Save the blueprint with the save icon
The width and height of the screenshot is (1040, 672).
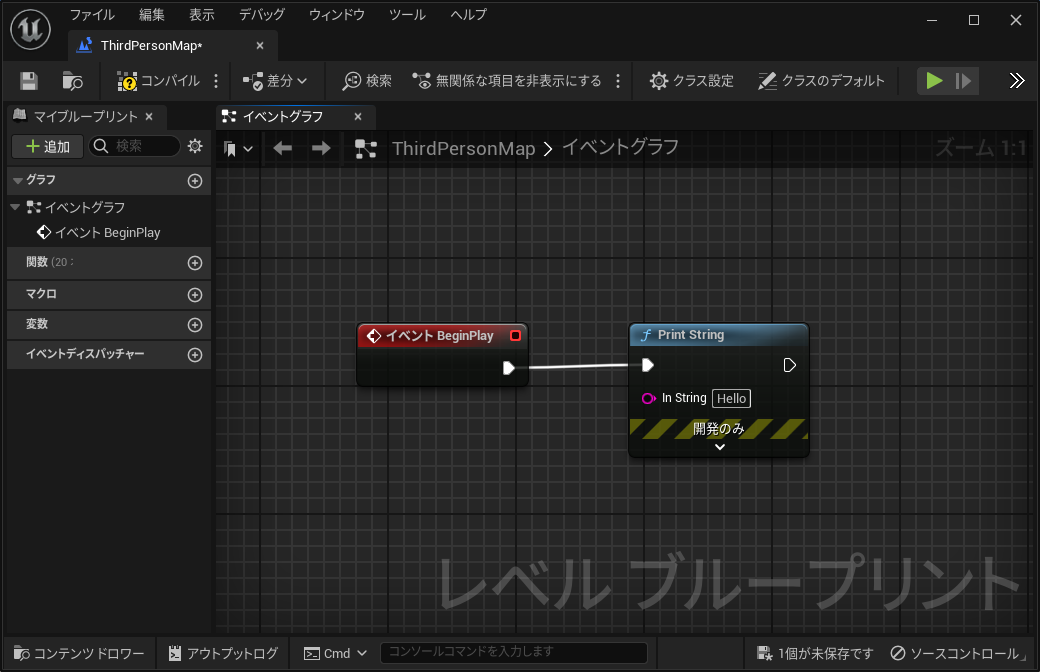point(30,80)
